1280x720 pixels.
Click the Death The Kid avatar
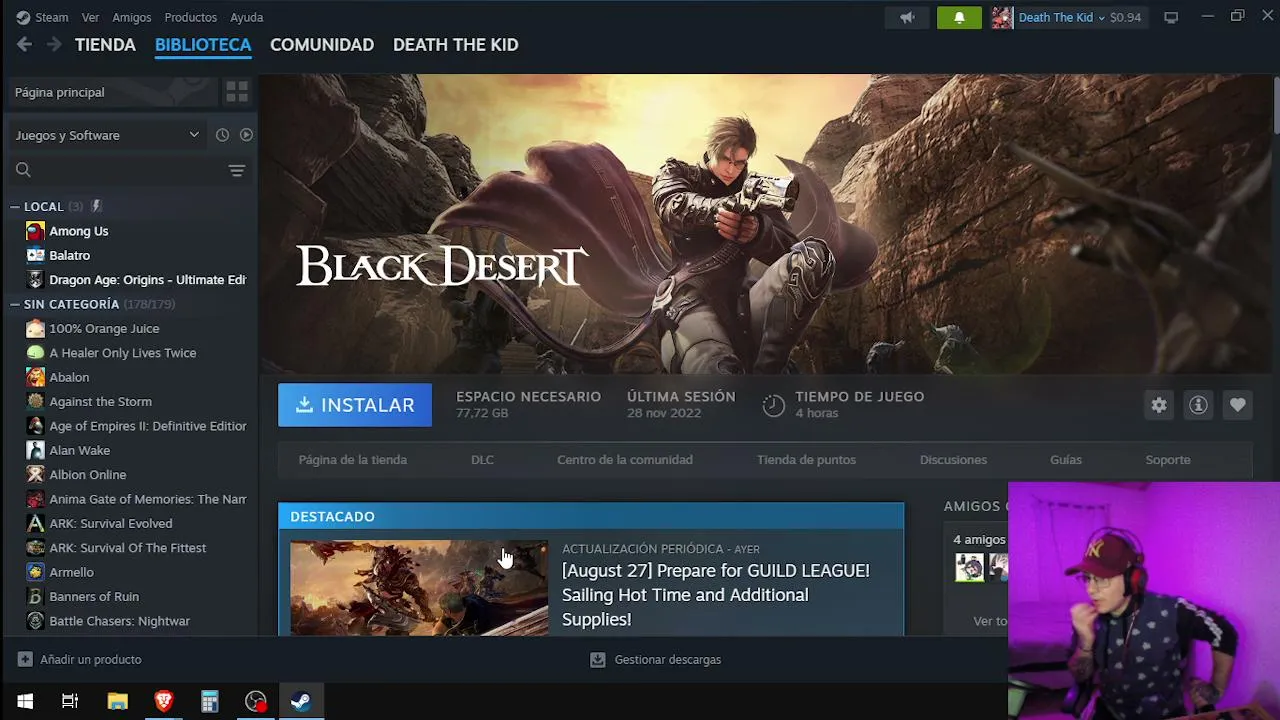(1002, 17)
